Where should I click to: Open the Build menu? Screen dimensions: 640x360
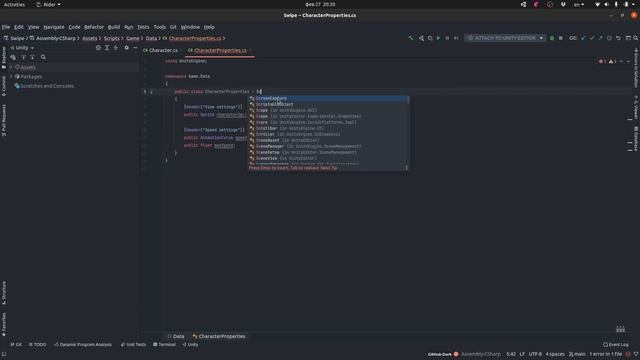(x=114, y=27)
